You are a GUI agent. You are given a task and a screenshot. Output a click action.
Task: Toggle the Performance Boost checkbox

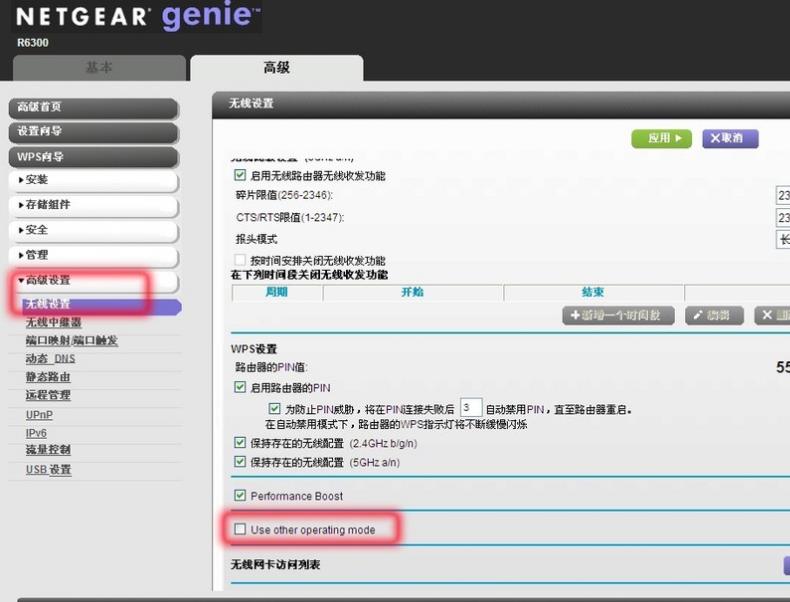click(x=239, y=496)
